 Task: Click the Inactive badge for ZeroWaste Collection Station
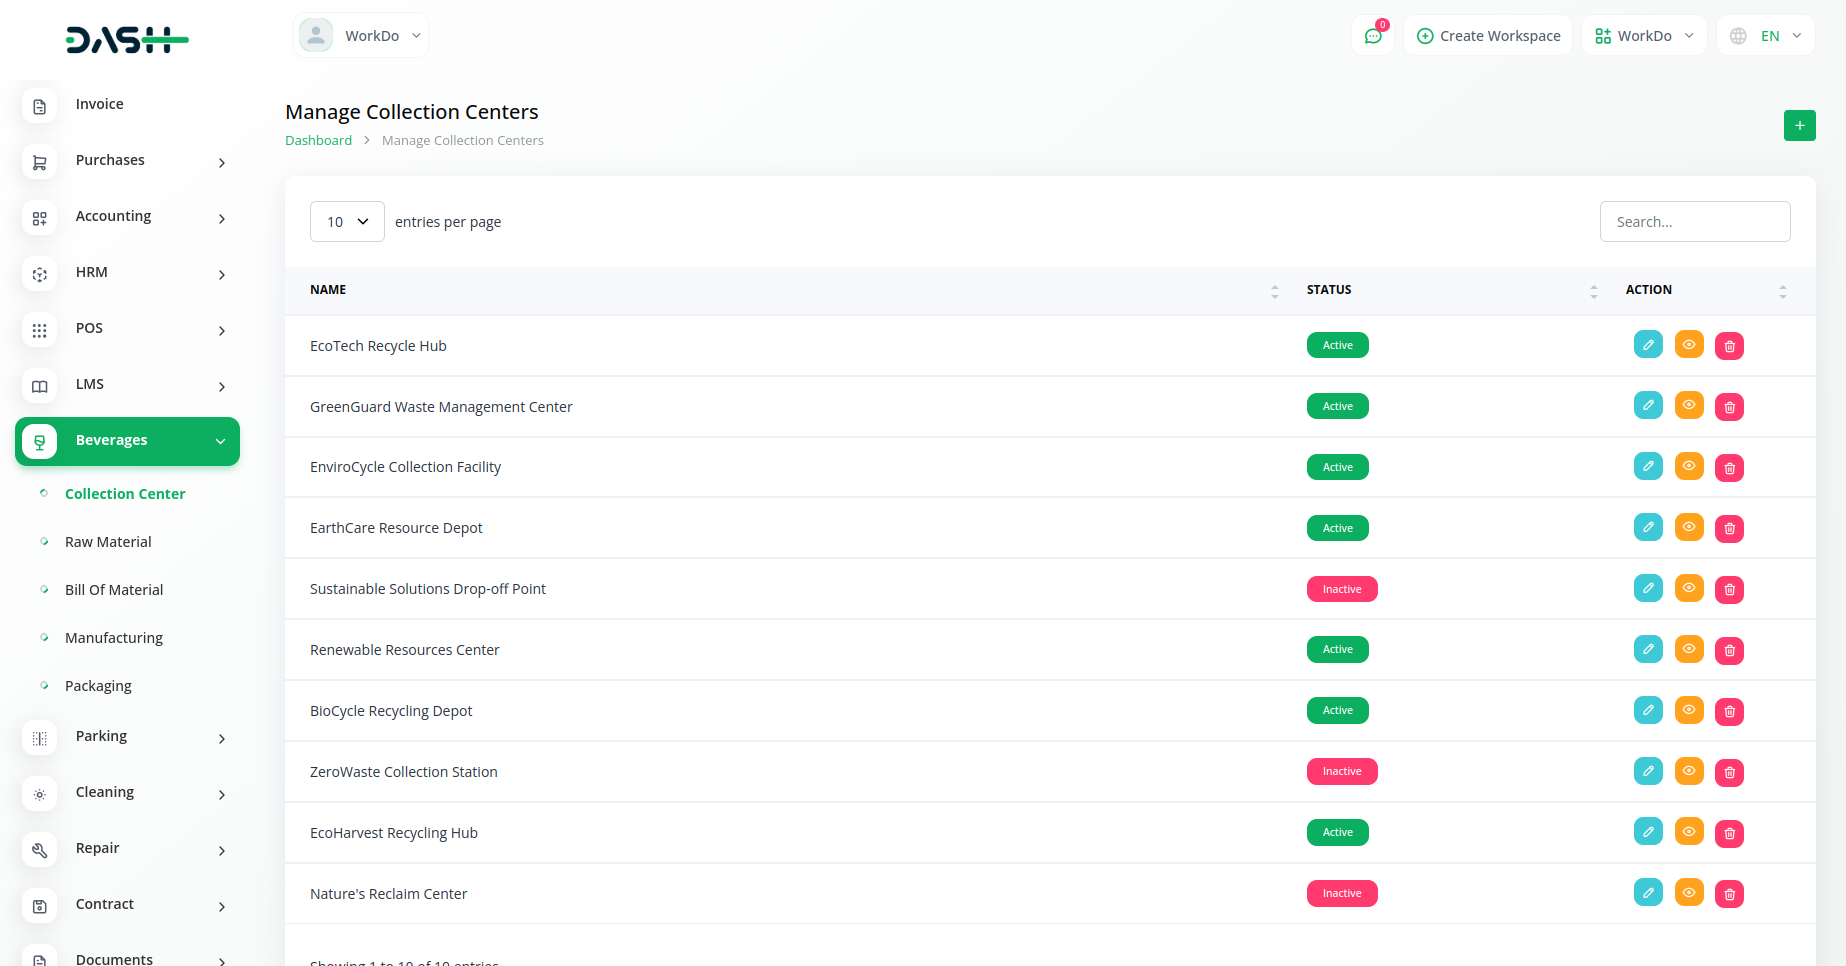[1341, 772]
